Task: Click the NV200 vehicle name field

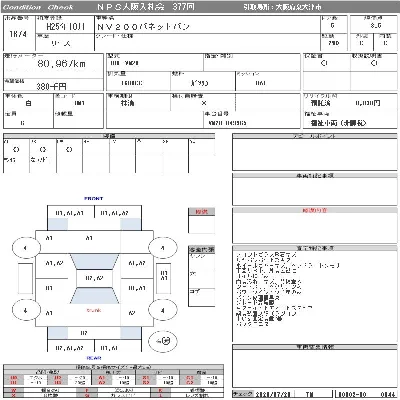Action: pos(143,27)
